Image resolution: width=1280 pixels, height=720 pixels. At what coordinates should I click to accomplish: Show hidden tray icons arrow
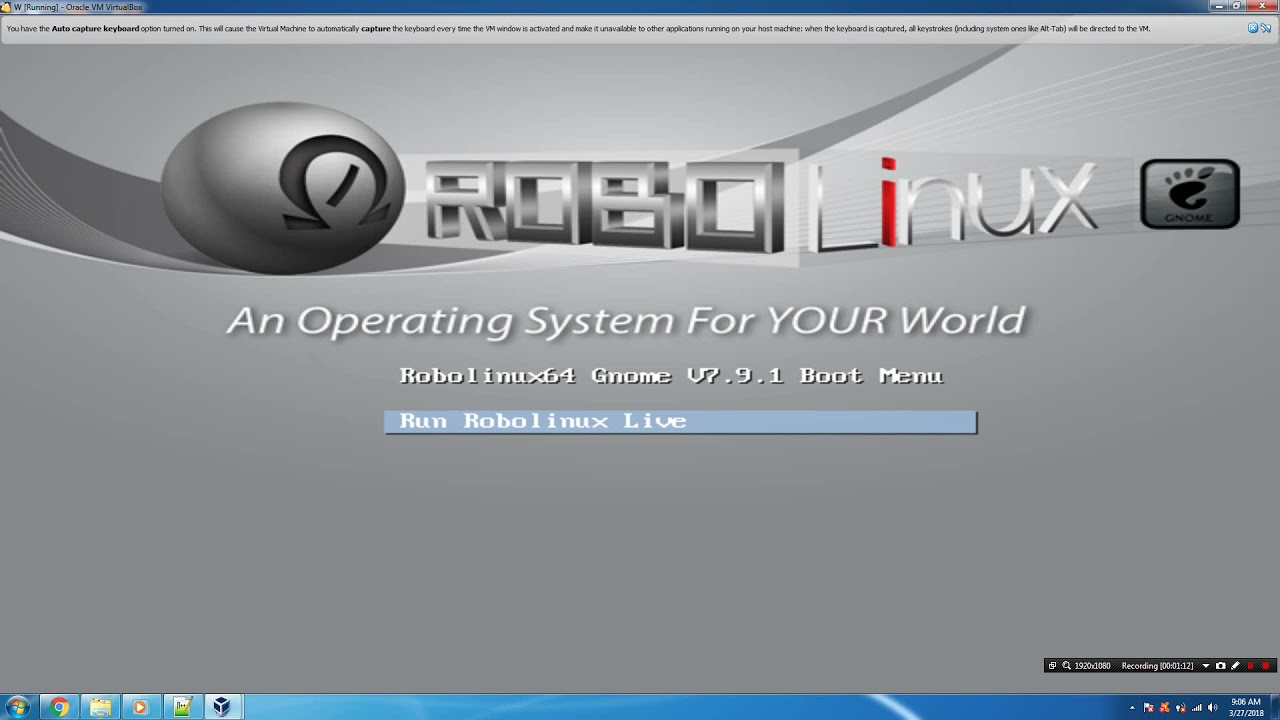click(1132, 708)
